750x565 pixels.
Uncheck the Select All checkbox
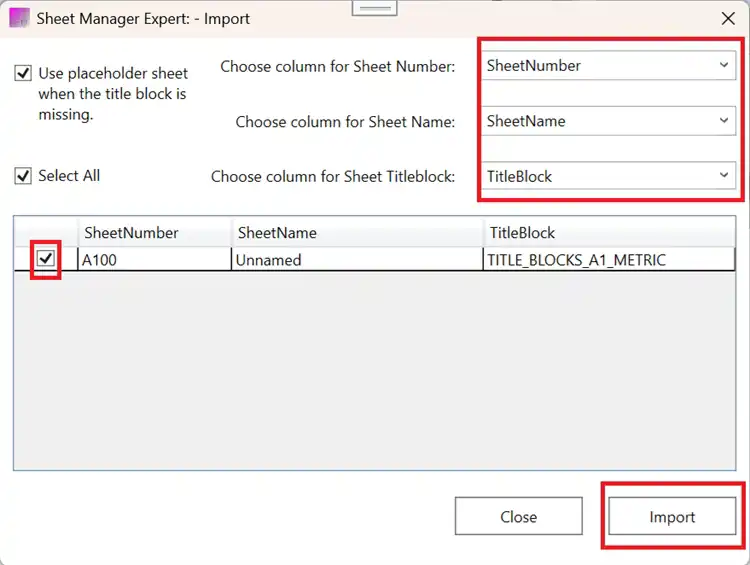coord(23,176)
